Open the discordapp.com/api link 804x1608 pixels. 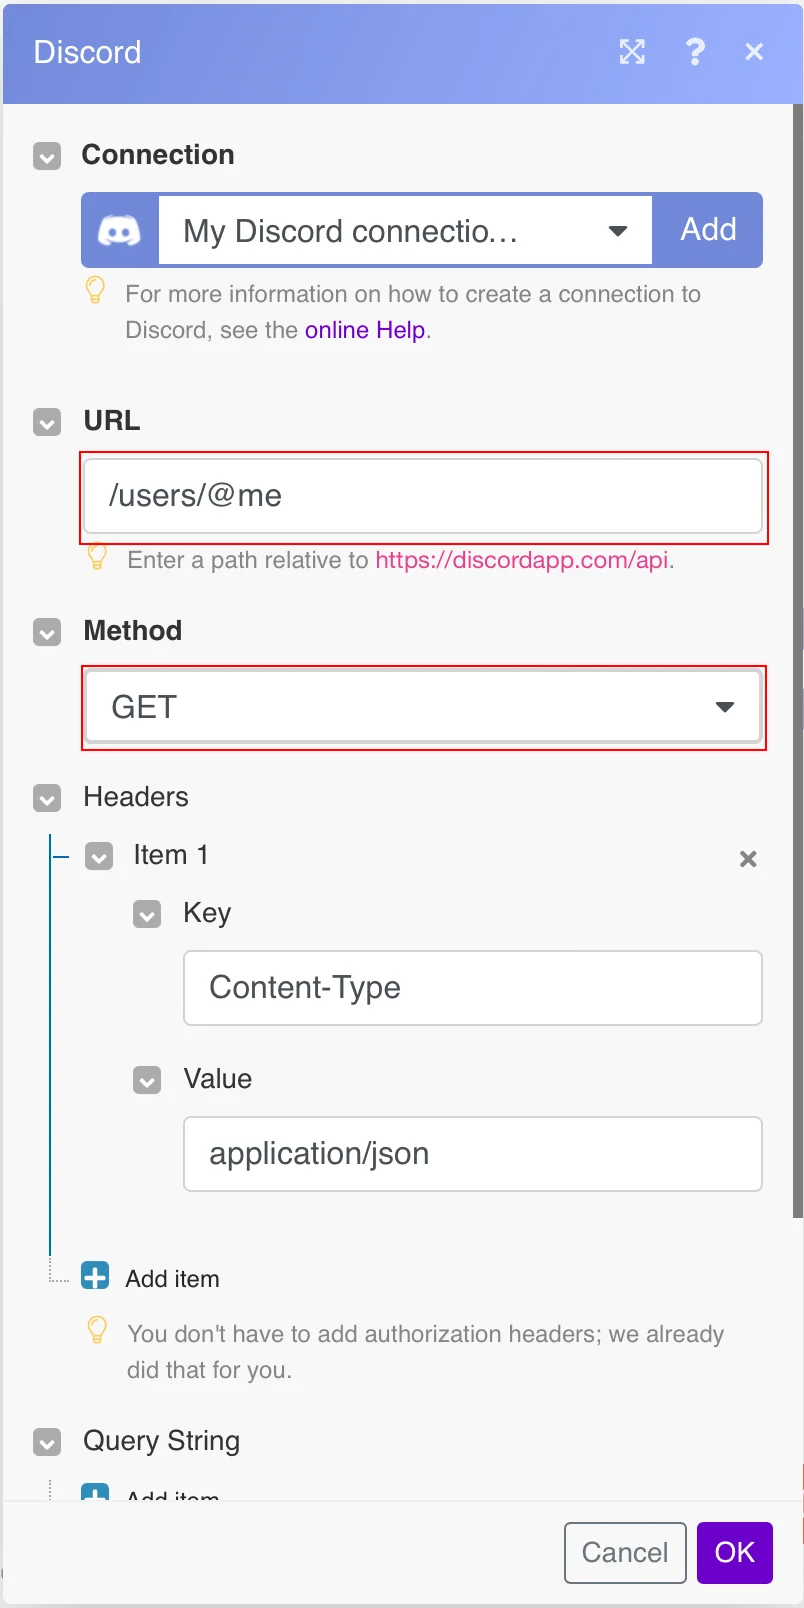coord(522,560)
